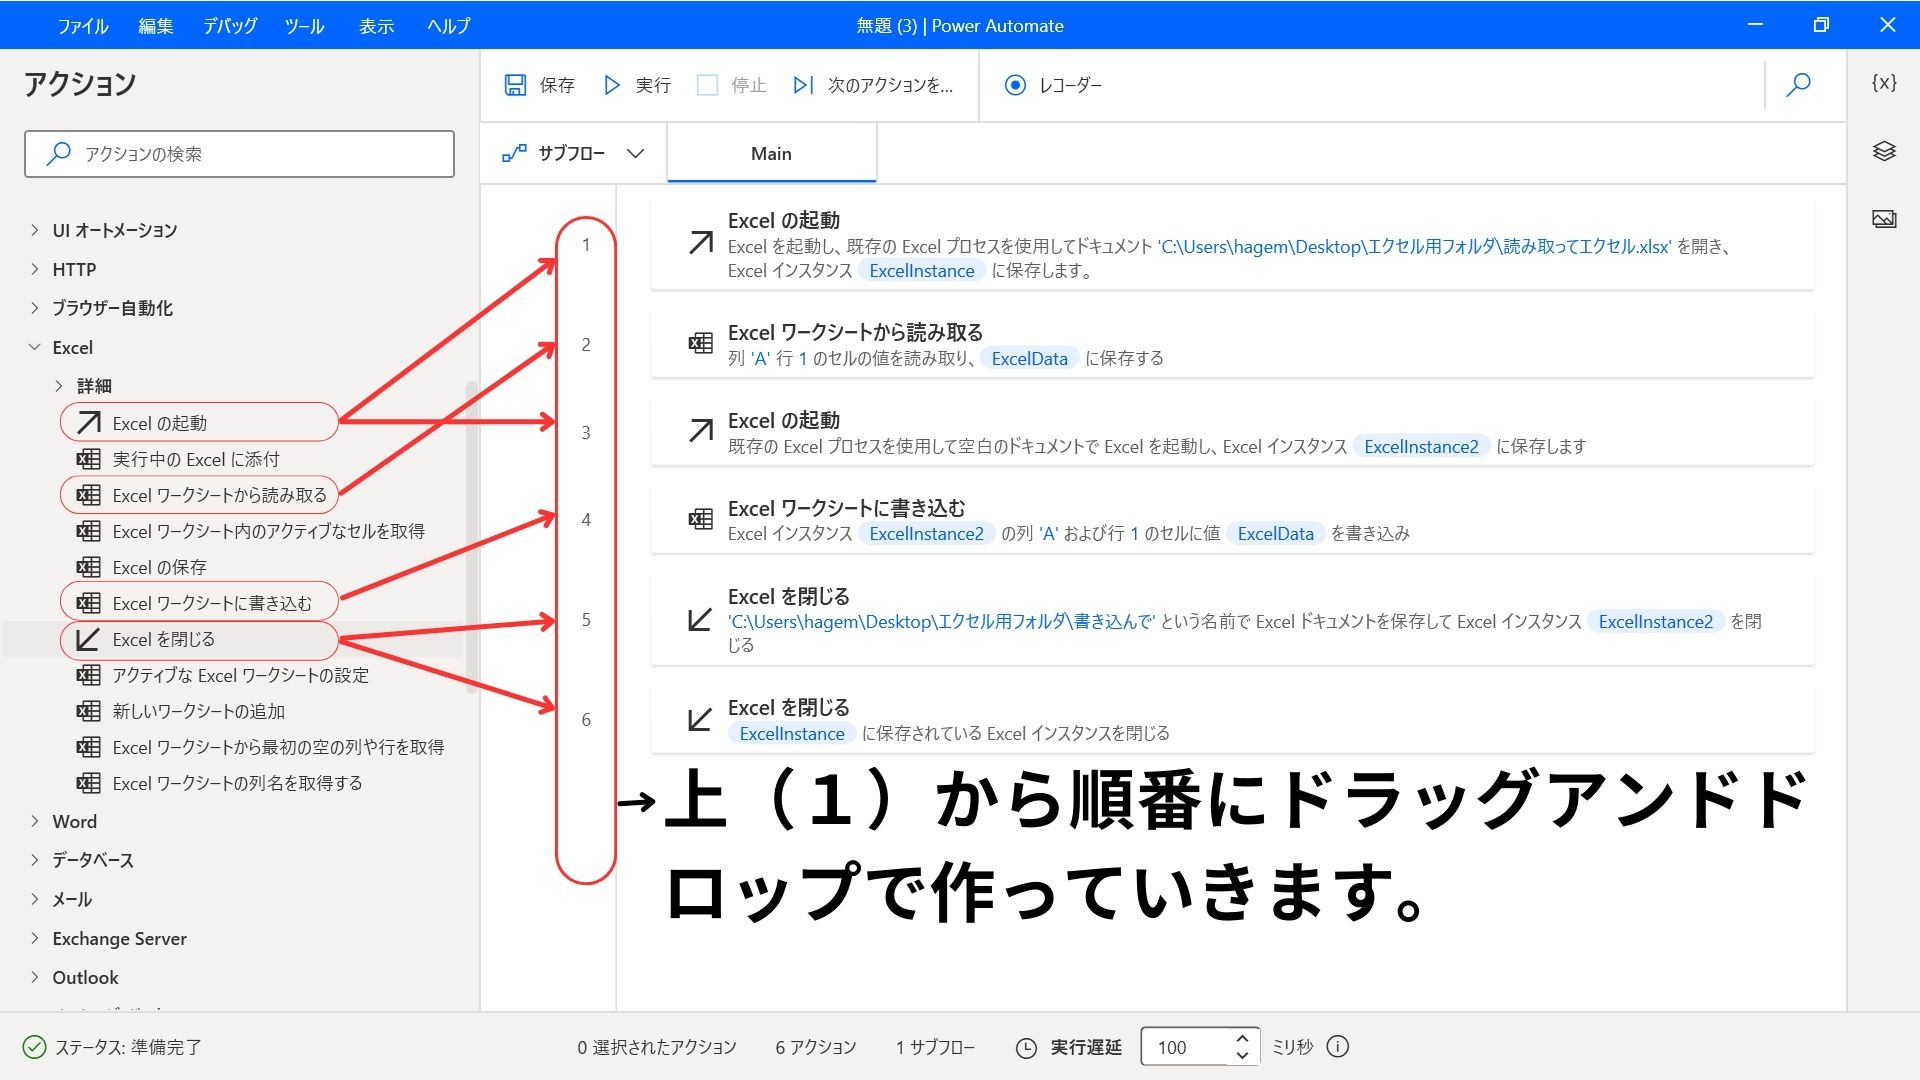Click the Excel の保存 action icon
This screenshot has height=1080, width=1920.
tap(89, 567)
